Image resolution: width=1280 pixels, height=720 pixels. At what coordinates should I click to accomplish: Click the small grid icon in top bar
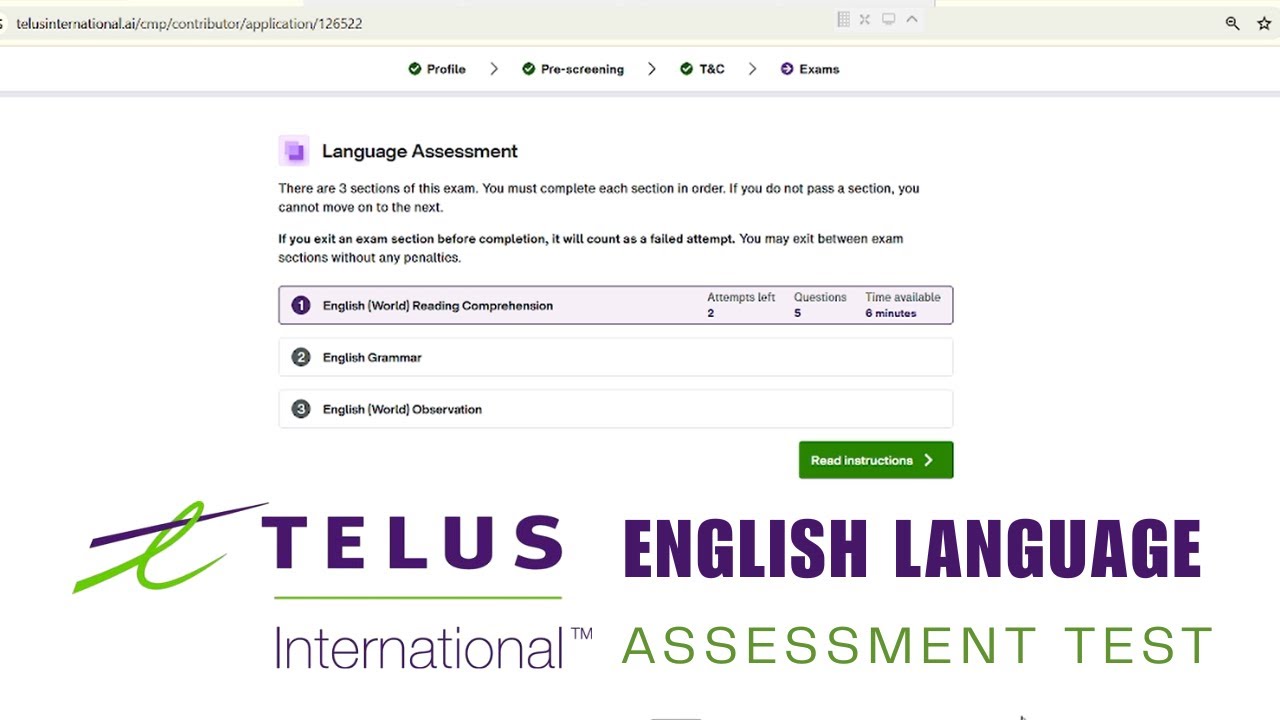pyautogui.click(x=843, y=19)
